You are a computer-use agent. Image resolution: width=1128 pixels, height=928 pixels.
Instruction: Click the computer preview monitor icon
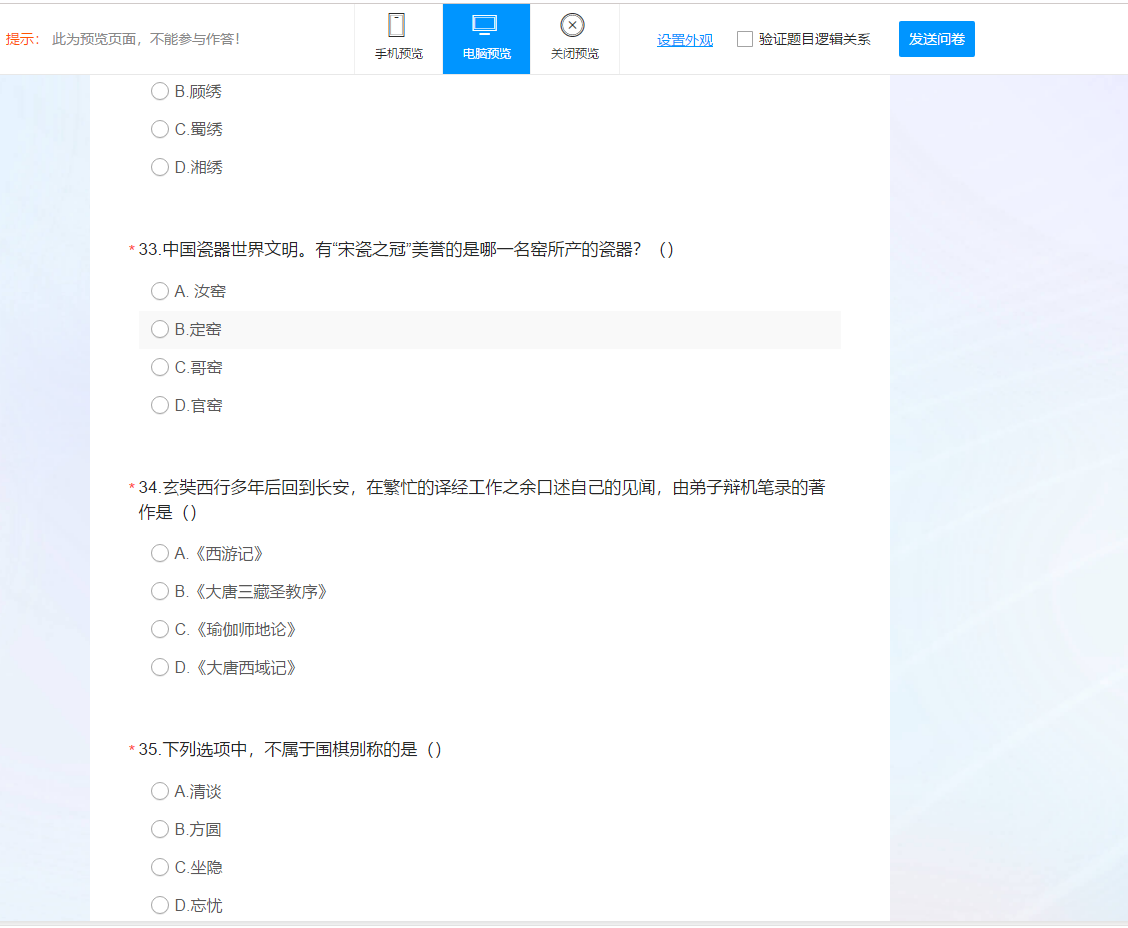(485, 26)
